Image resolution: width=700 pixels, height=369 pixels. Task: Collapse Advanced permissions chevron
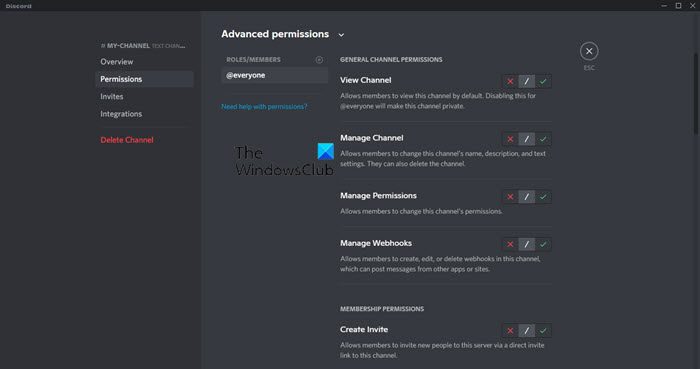pyautogui.click(x=341, y=35)
